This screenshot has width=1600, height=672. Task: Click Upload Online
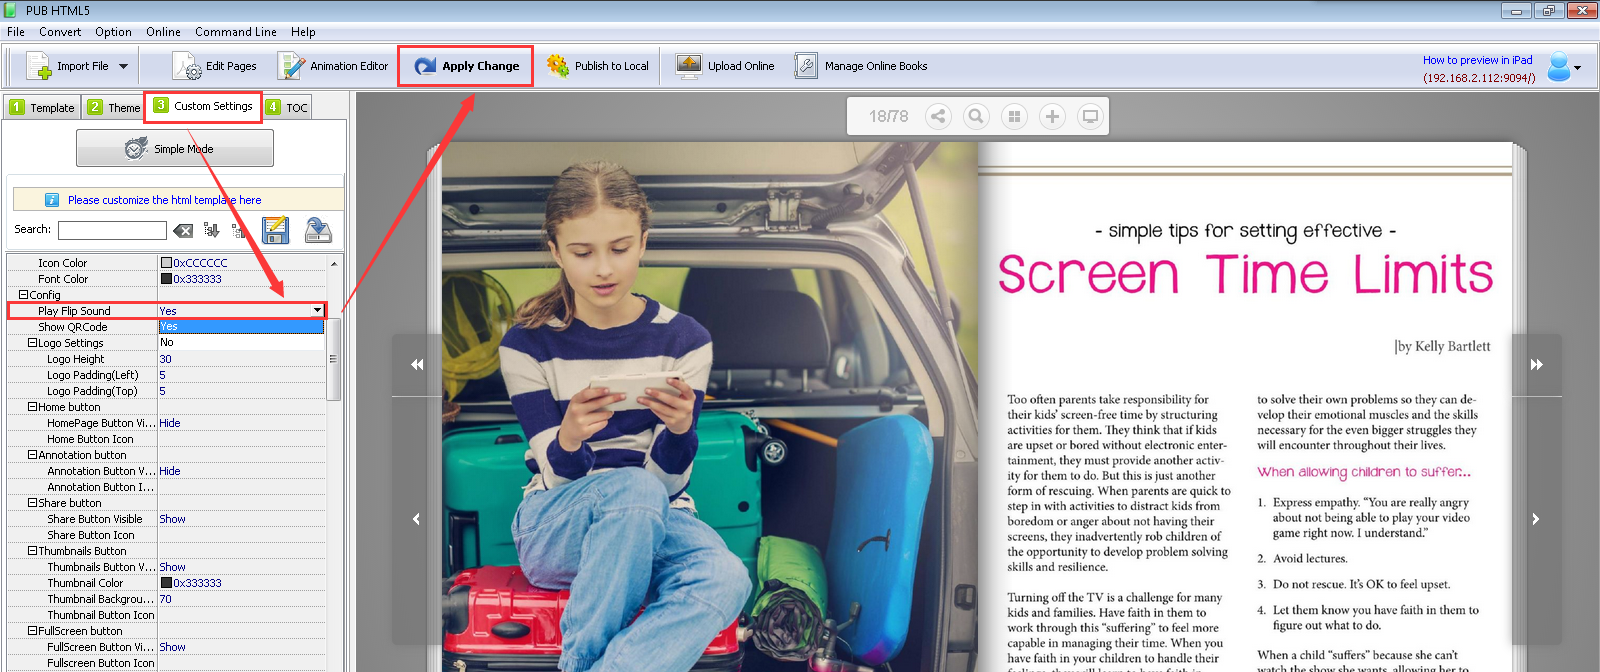tap(725, 66)
